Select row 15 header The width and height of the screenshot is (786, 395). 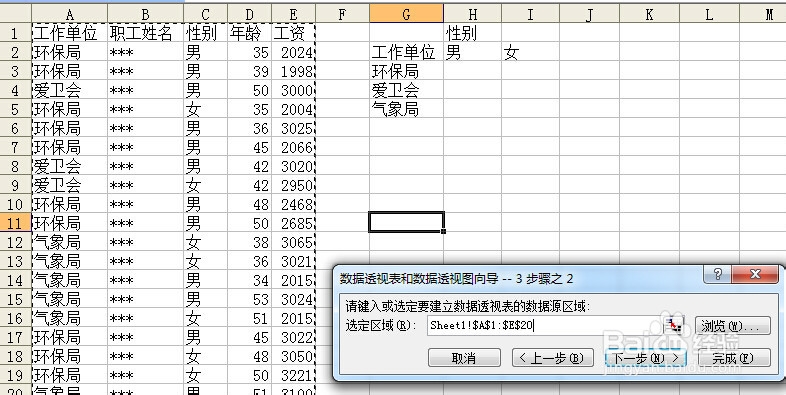[16, 299]
